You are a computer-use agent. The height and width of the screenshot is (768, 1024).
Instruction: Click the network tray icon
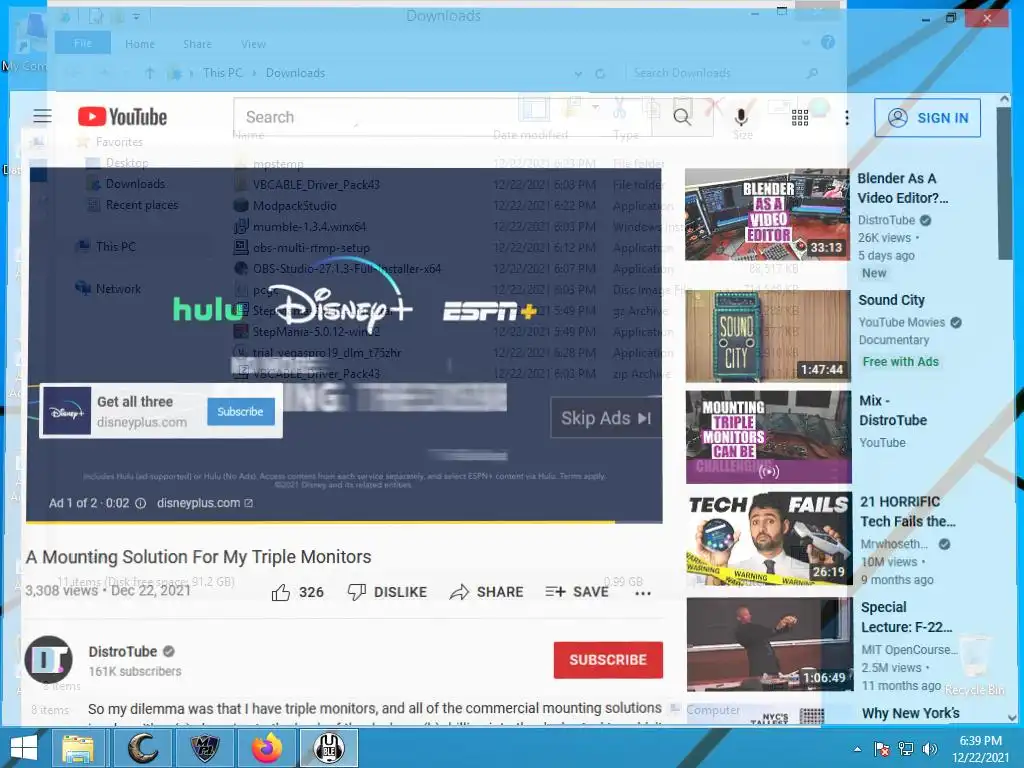(906, 749)
